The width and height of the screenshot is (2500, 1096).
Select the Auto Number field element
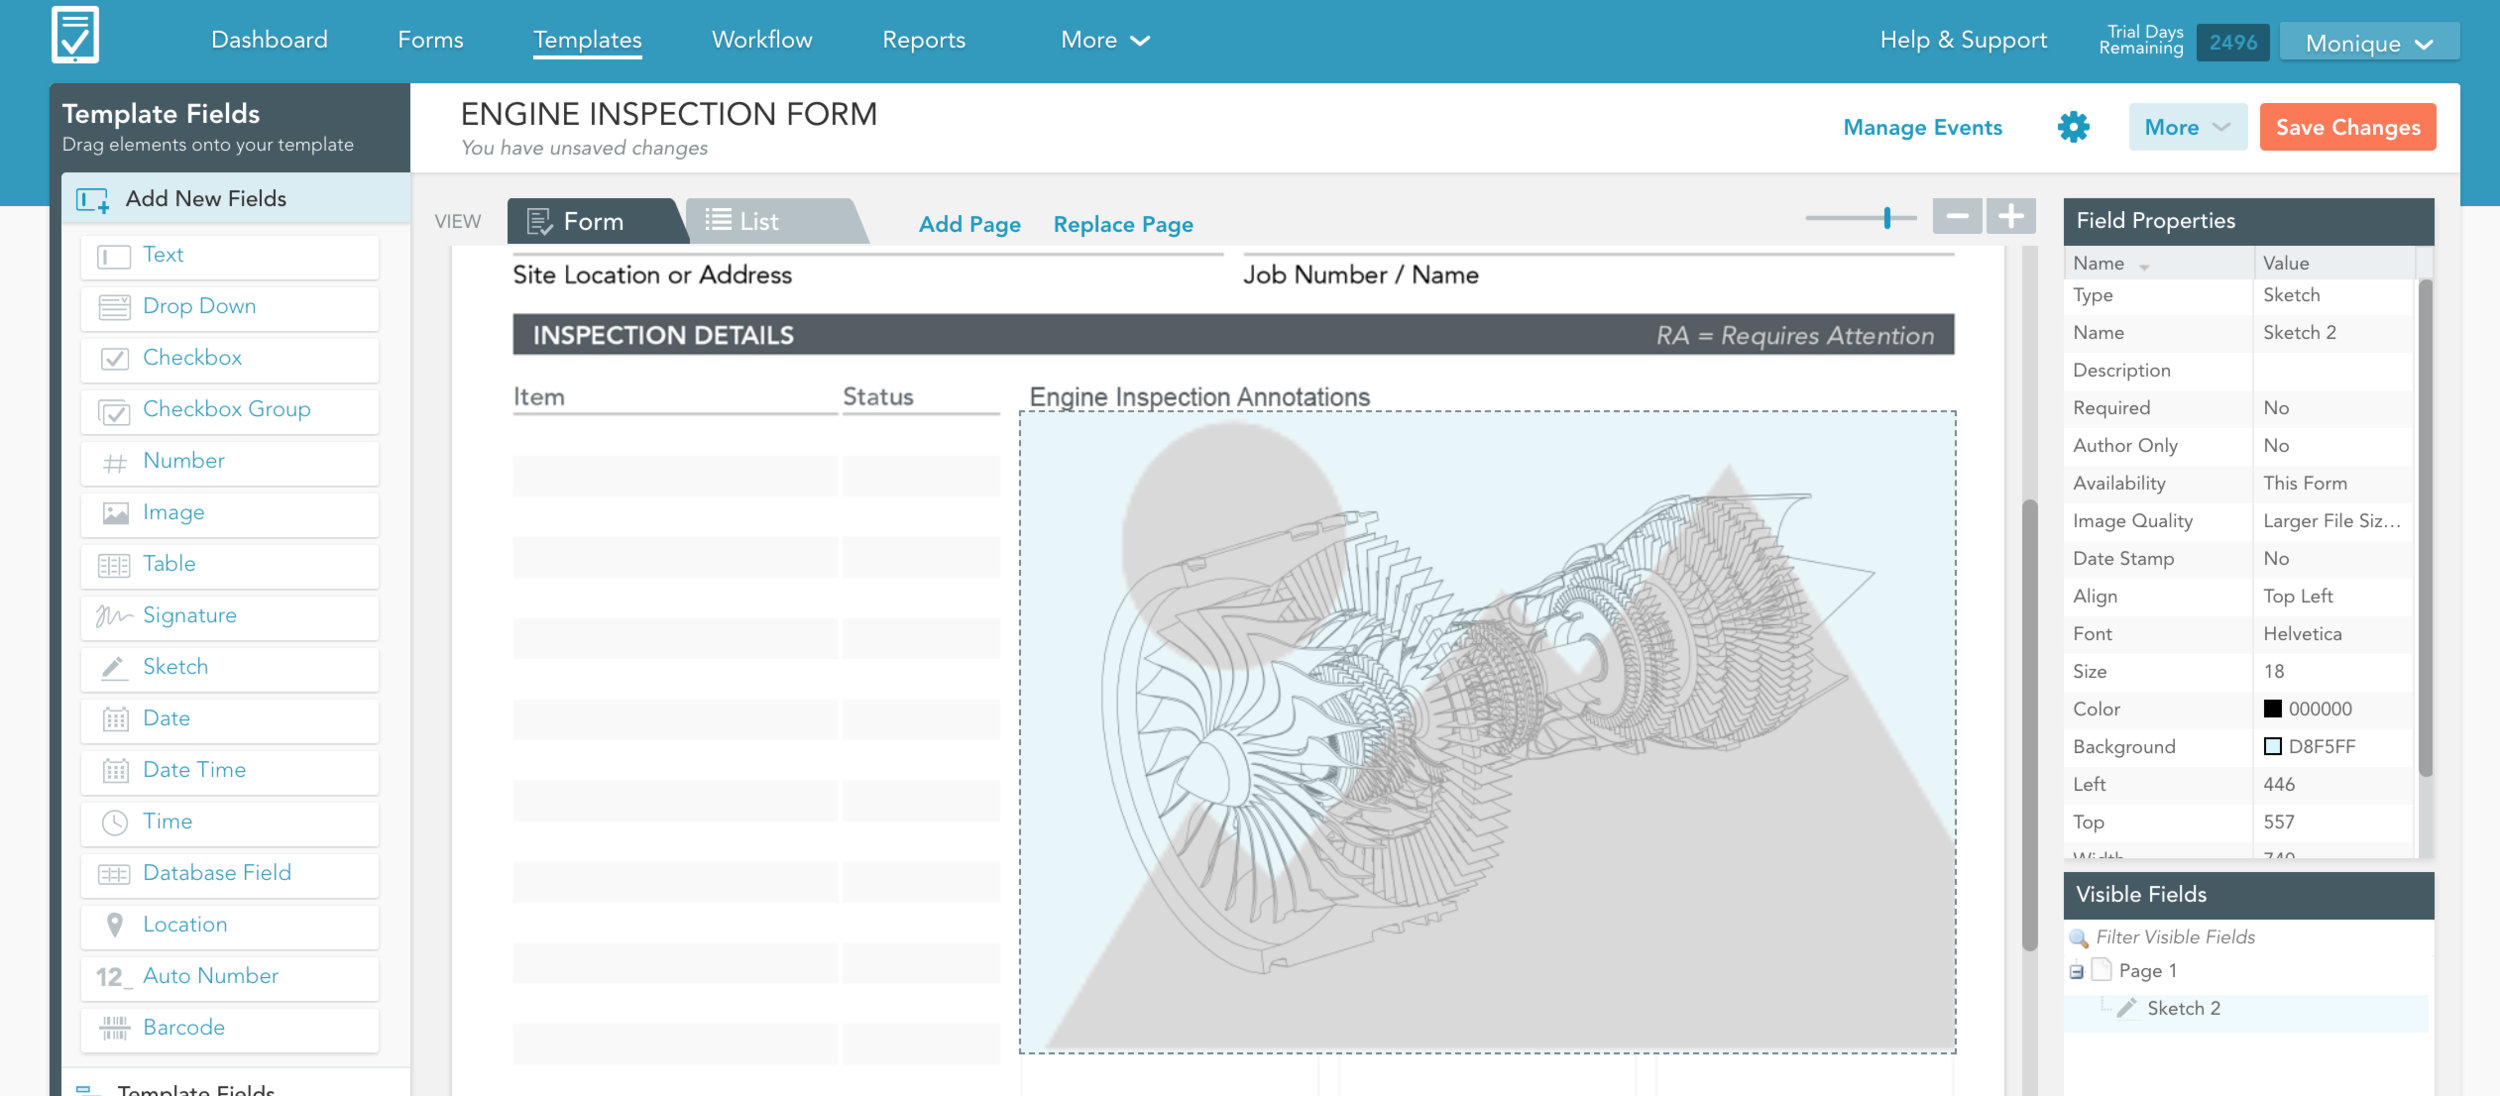230,977
